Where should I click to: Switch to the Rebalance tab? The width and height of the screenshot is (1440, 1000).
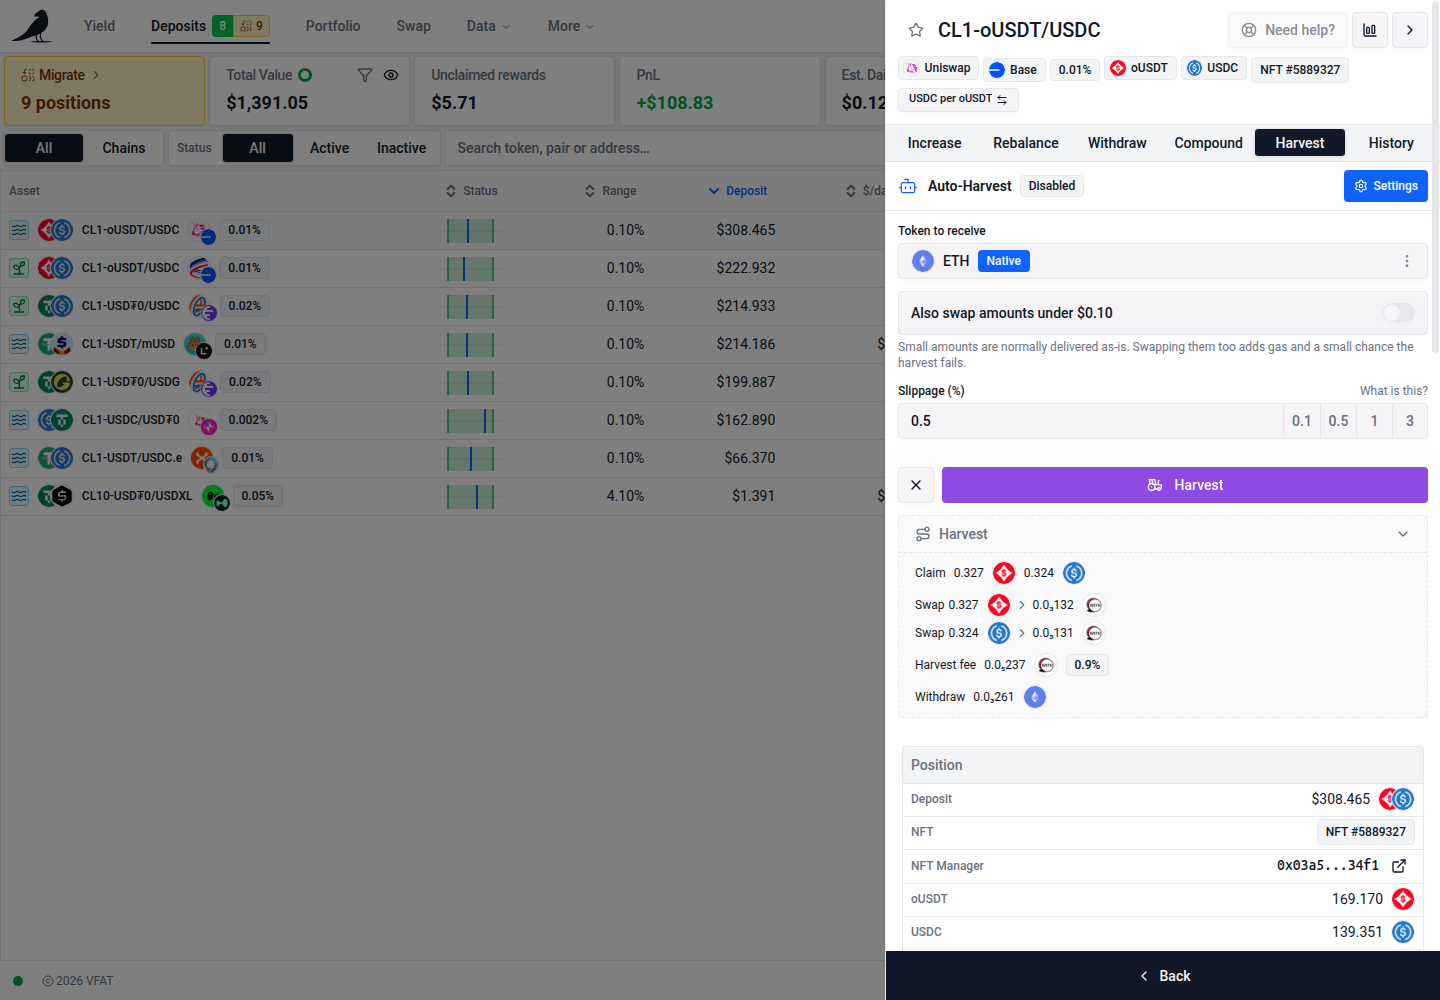pos(1026,143)
